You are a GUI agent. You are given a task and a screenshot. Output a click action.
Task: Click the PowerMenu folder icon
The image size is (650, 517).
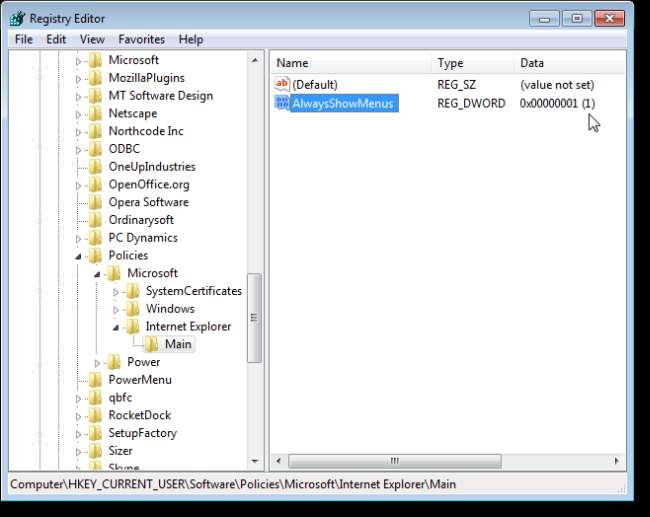[96, 380]
